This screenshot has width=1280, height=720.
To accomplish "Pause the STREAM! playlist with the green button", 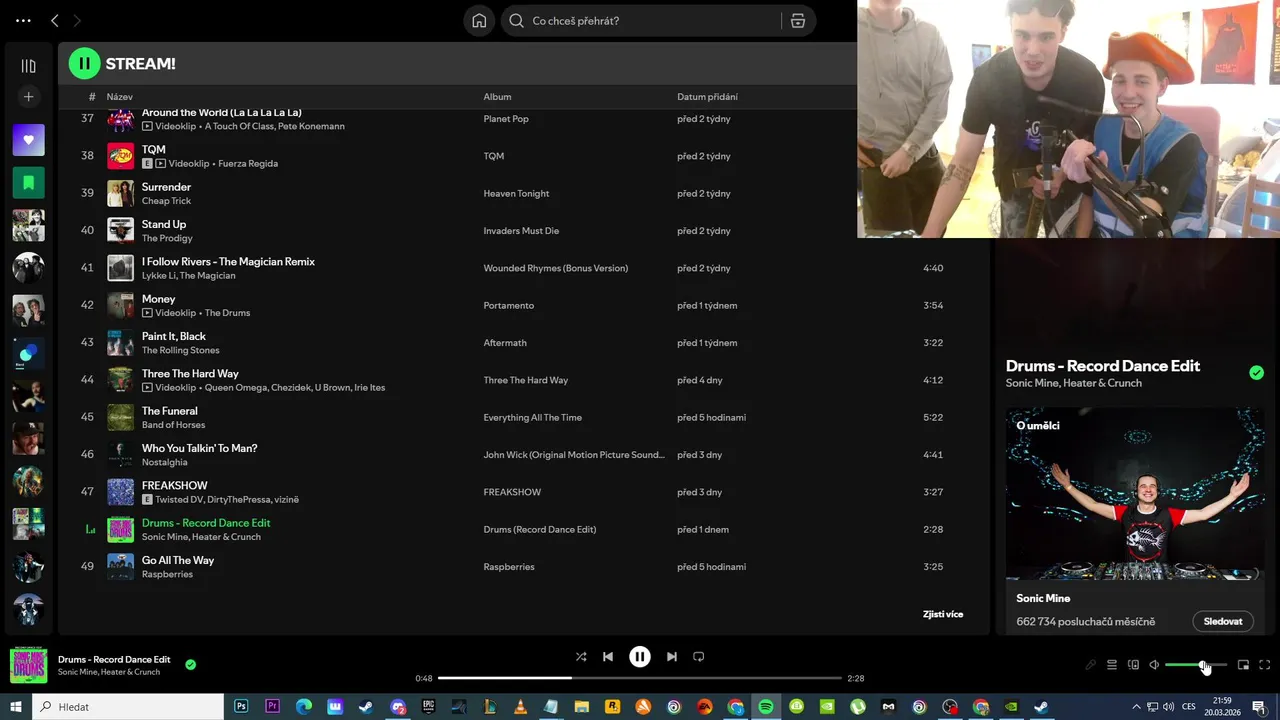I will (84, 63).
